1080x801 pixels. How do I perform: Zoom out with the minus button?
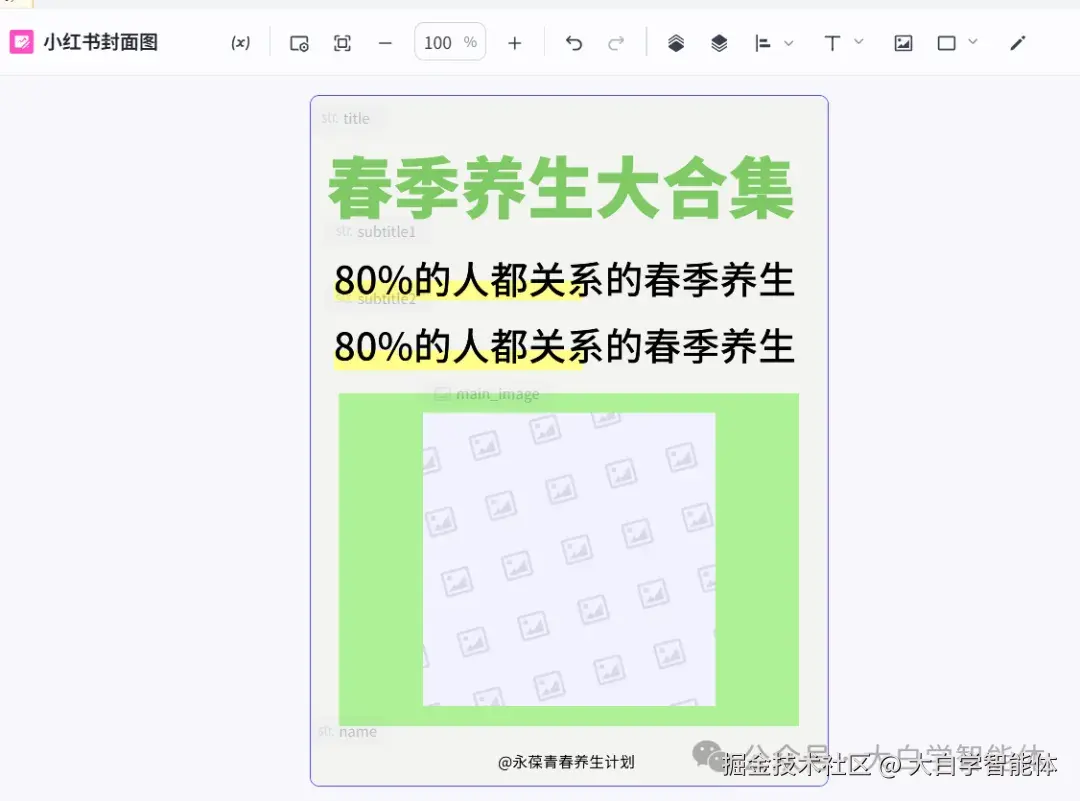click(x=385, y=42)
